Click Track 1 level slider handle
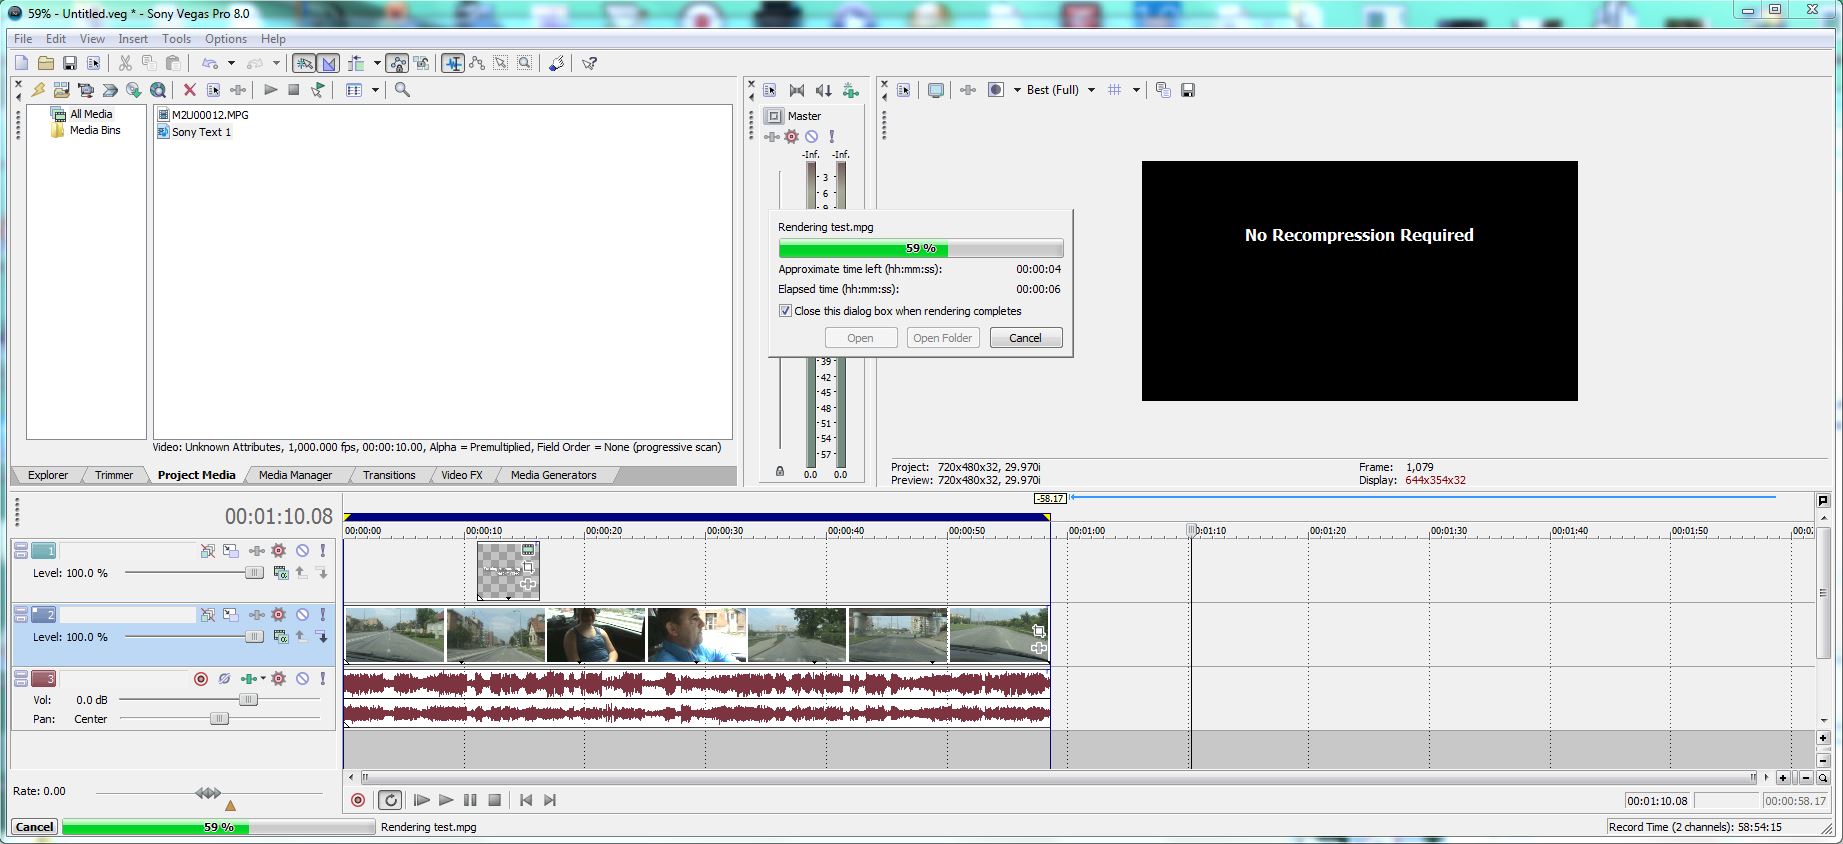Viewport: 1843px width, 844px height. [254, 573]
